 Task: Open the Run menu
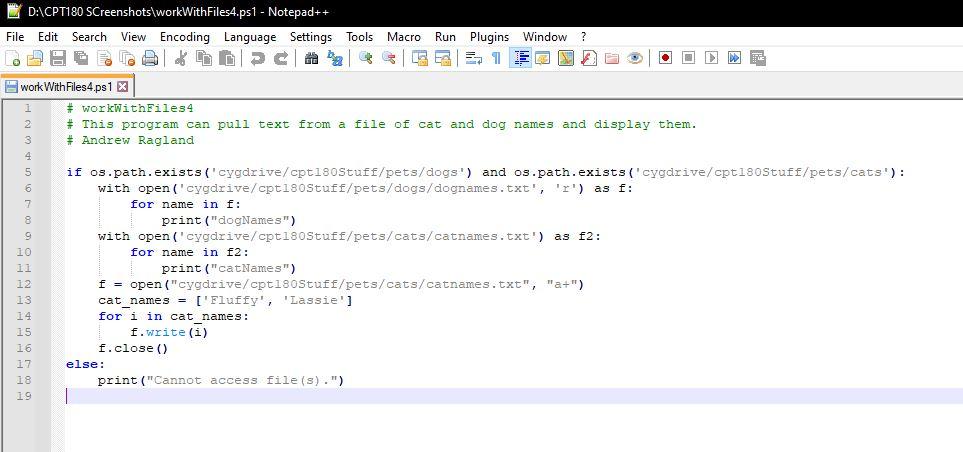click(x=445, y=37)
